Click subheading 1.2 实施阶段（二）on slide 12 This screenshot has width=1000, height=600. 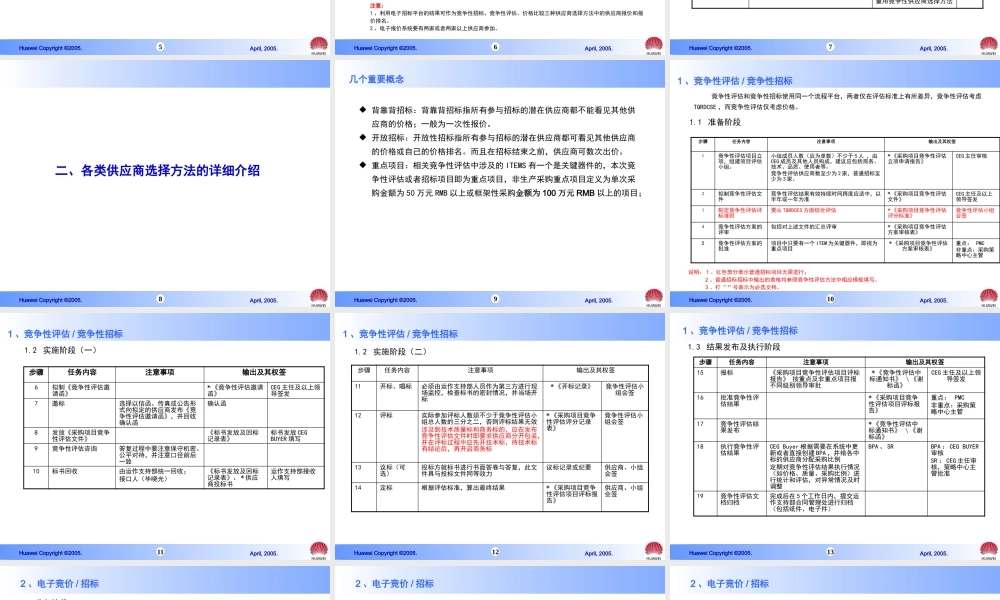pos(390,351)
